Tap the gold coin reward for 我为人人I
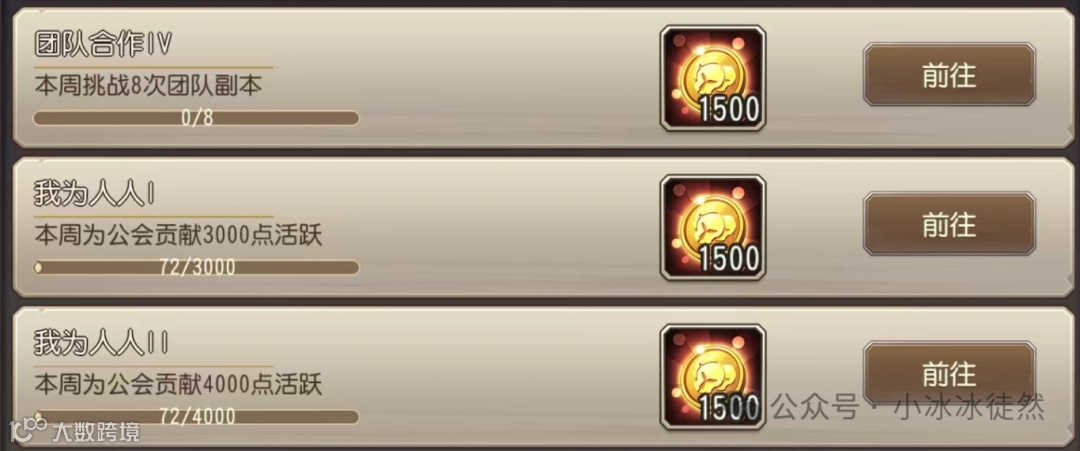Viewport: 1080px width, 451px height. (x=713, y=227)
